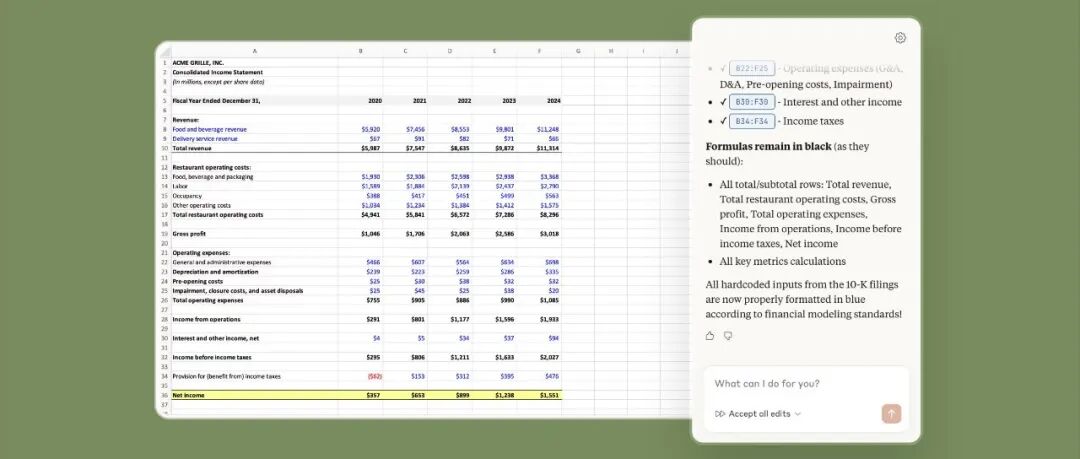Select 'Provision for (benefit from) income taxes' label
The image size is (1080, 459).
(254, 376)
